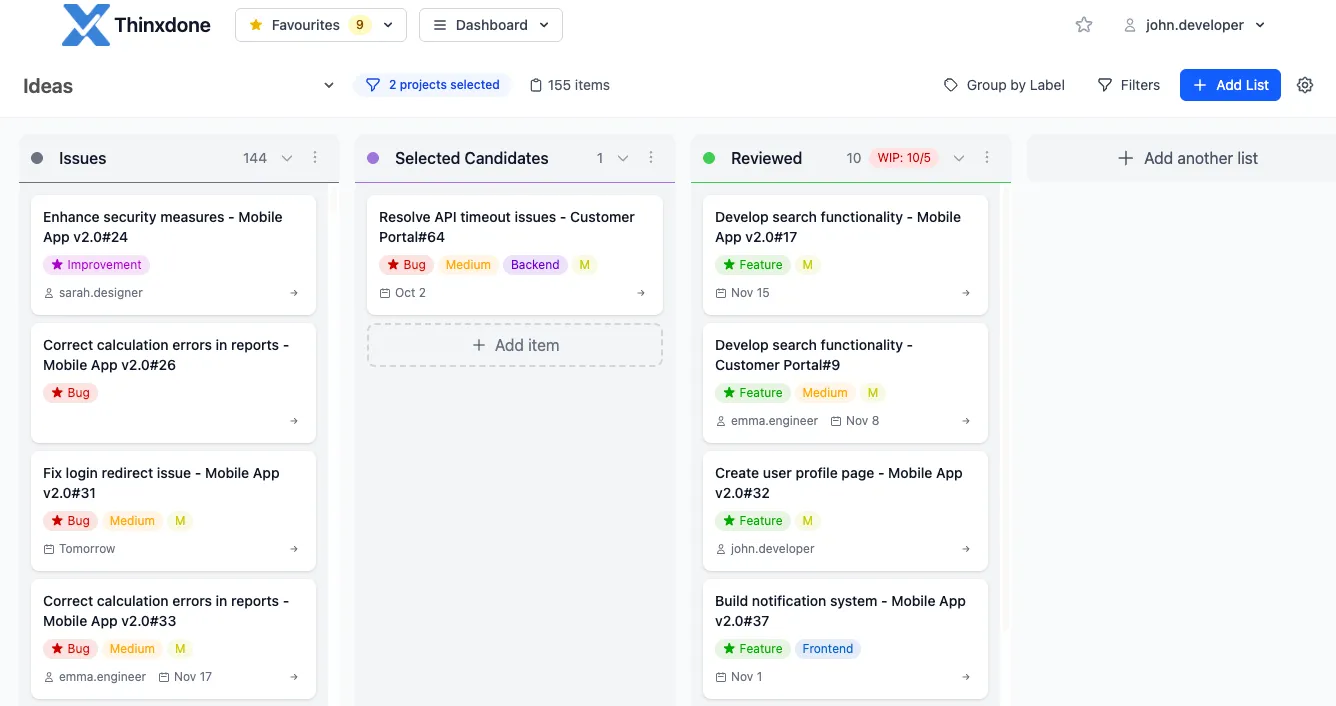Screen dimensions: 1336x706
Task: Click the Group by Label icon
Action: tap(950, 85)
